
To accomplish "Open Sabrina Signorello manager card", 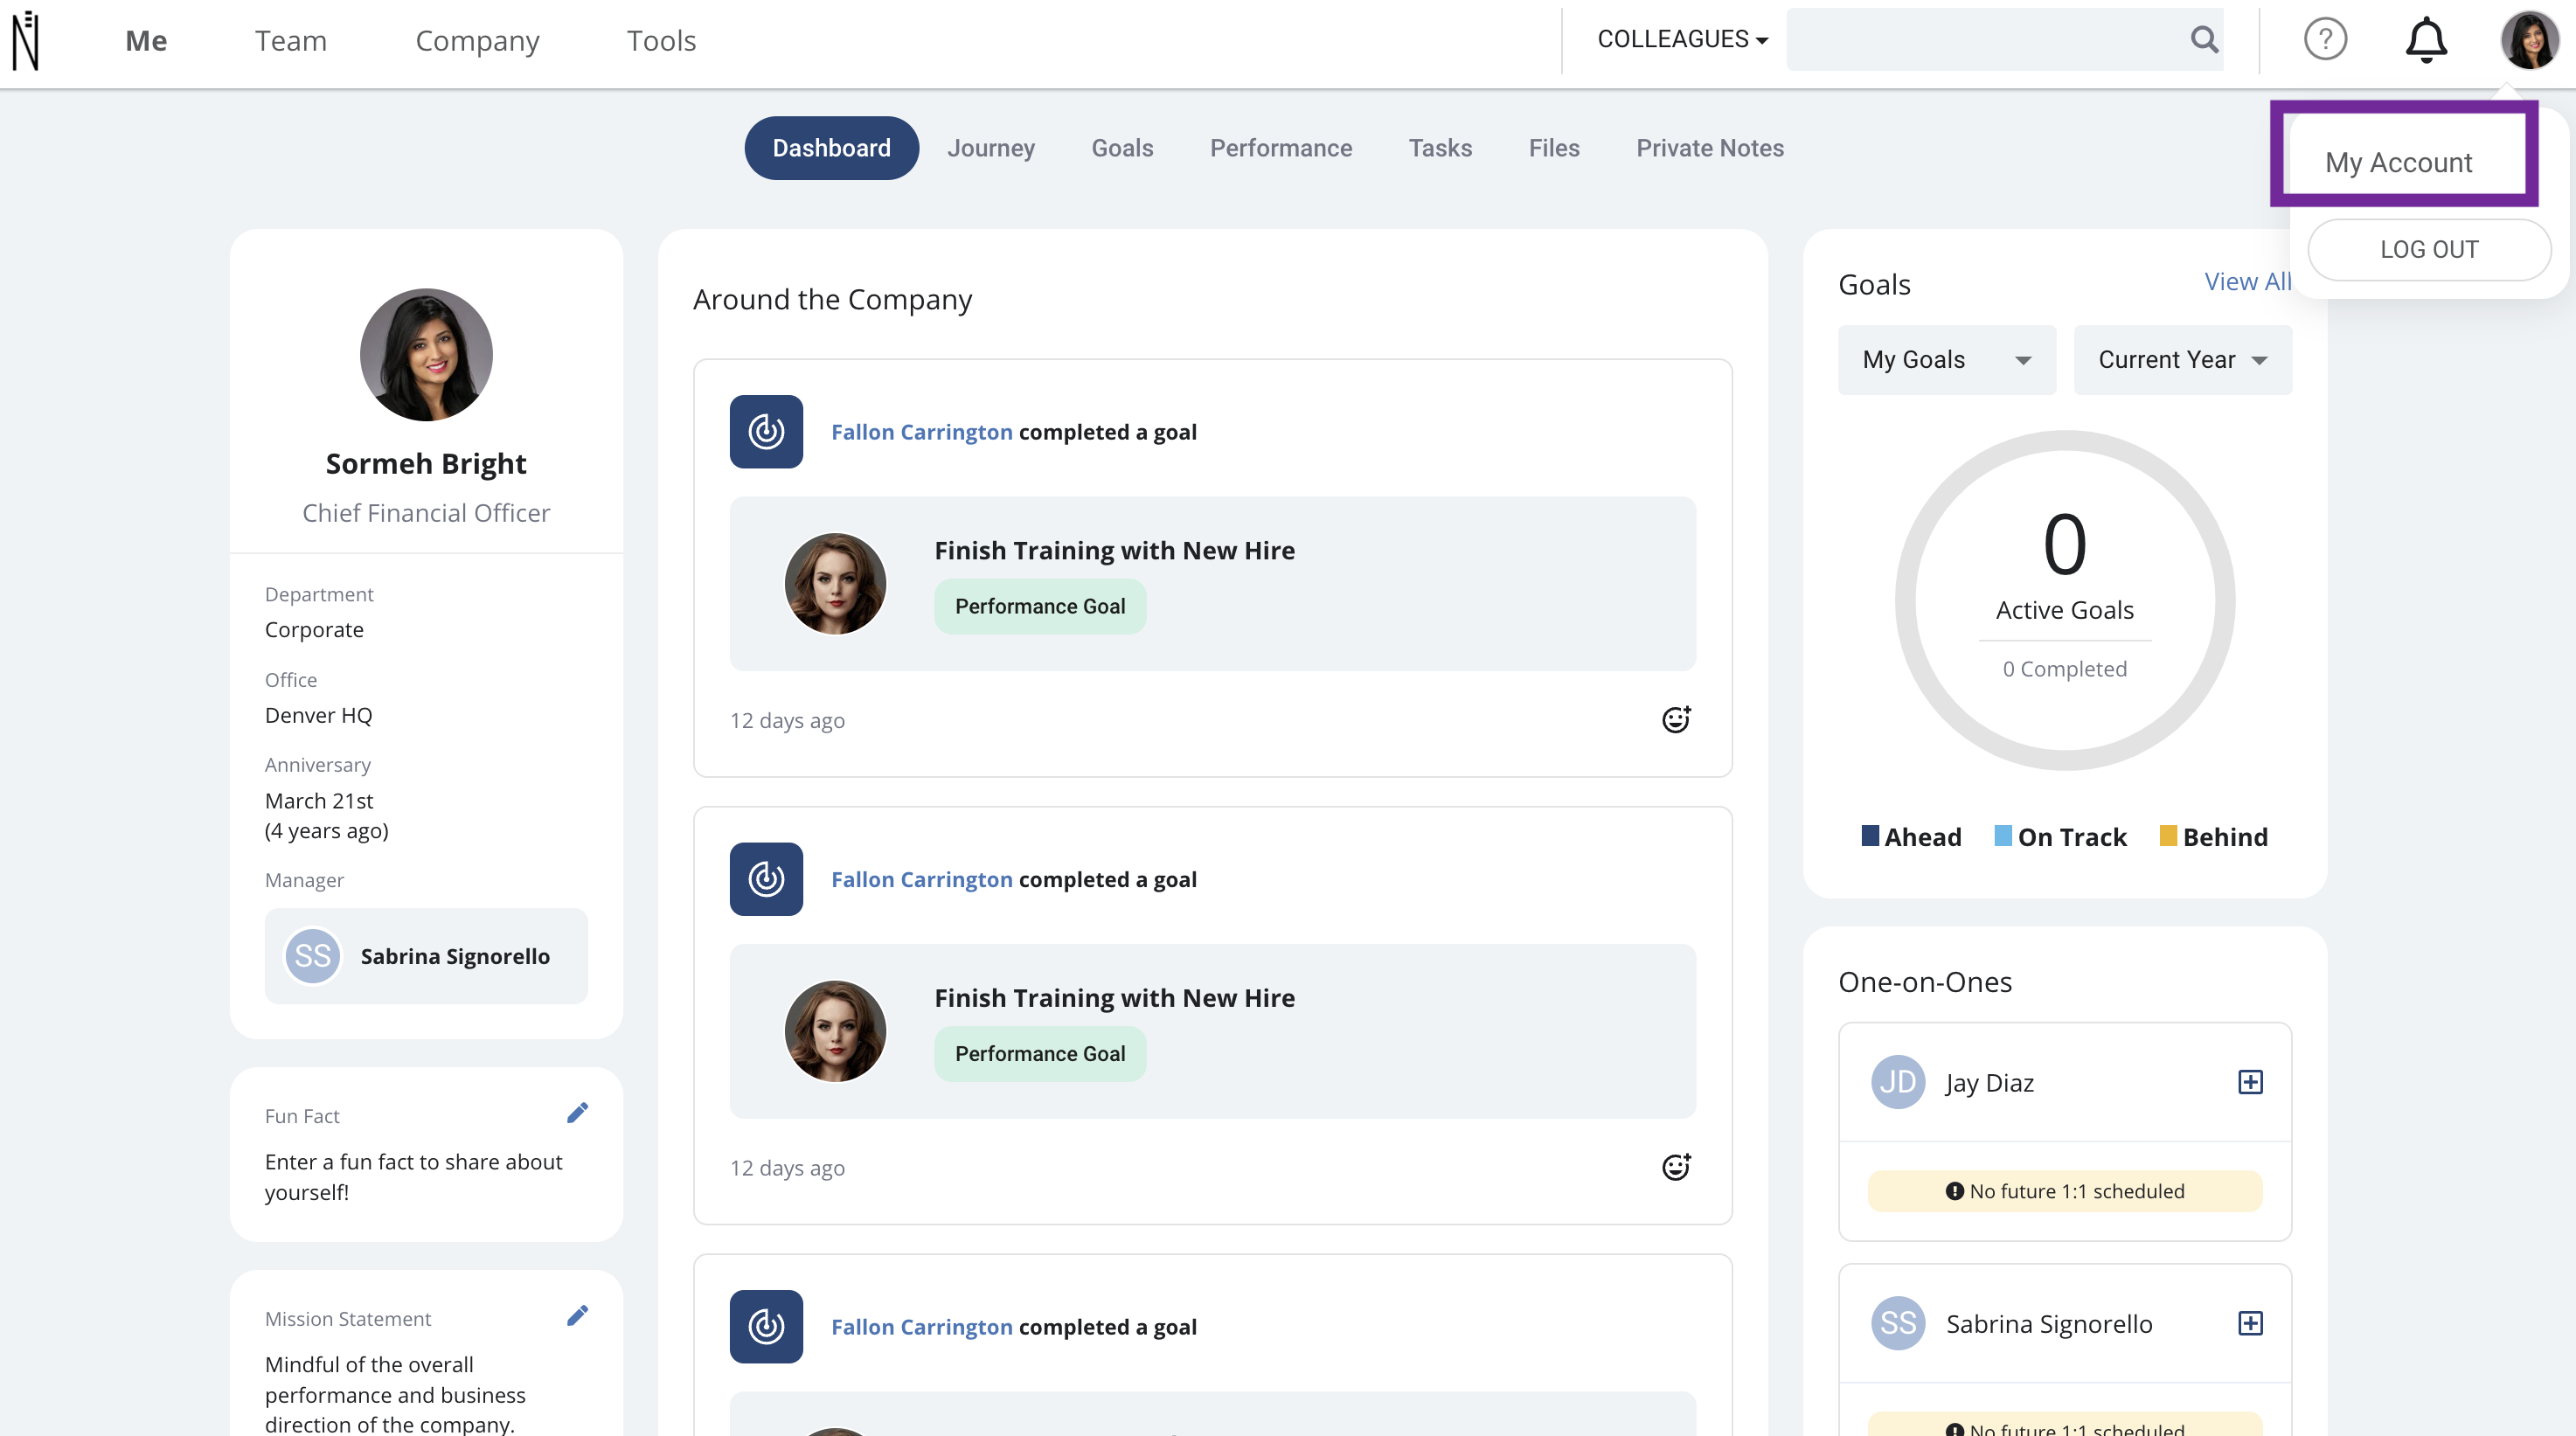I will tap(426, 956).
